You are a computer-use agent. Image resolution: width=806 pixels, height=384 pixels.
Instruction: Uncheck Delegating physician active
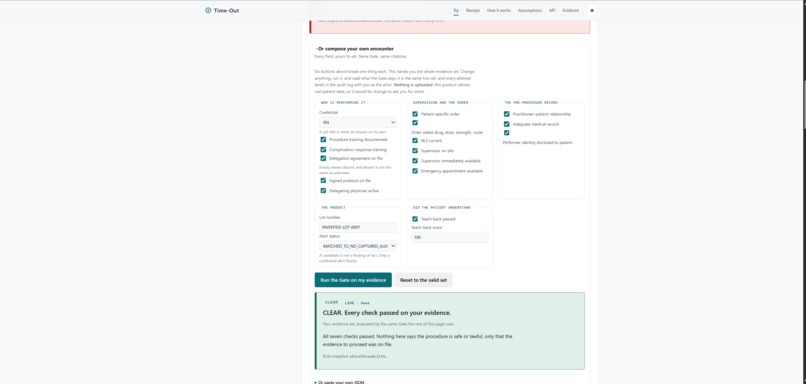pyautogui.click(x=323, y=191)
